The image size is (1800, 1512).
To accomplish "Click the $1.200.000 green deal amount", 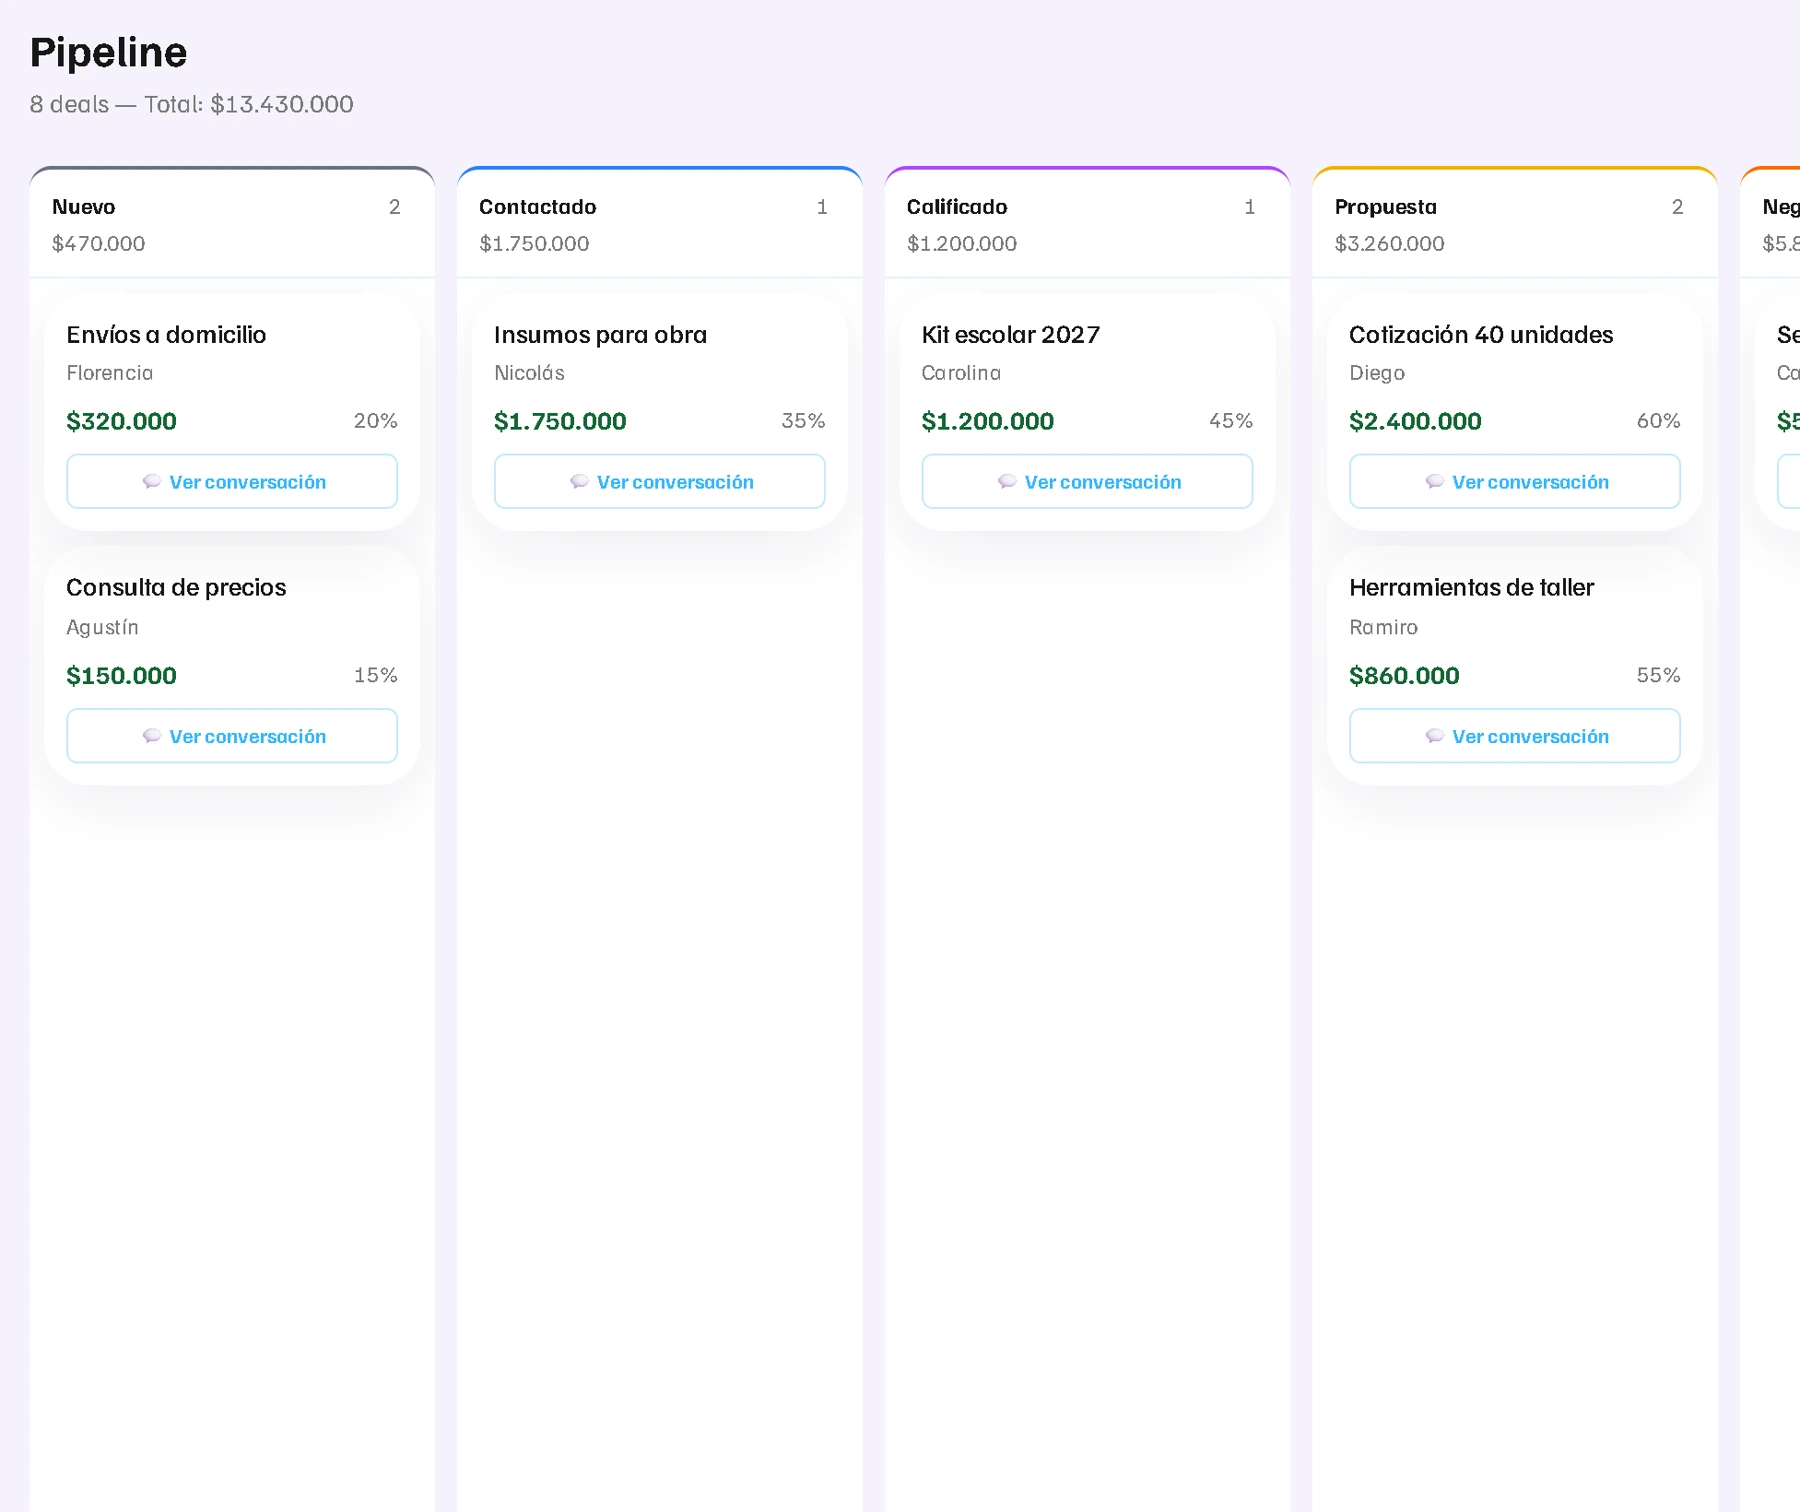I will [988, 421].
